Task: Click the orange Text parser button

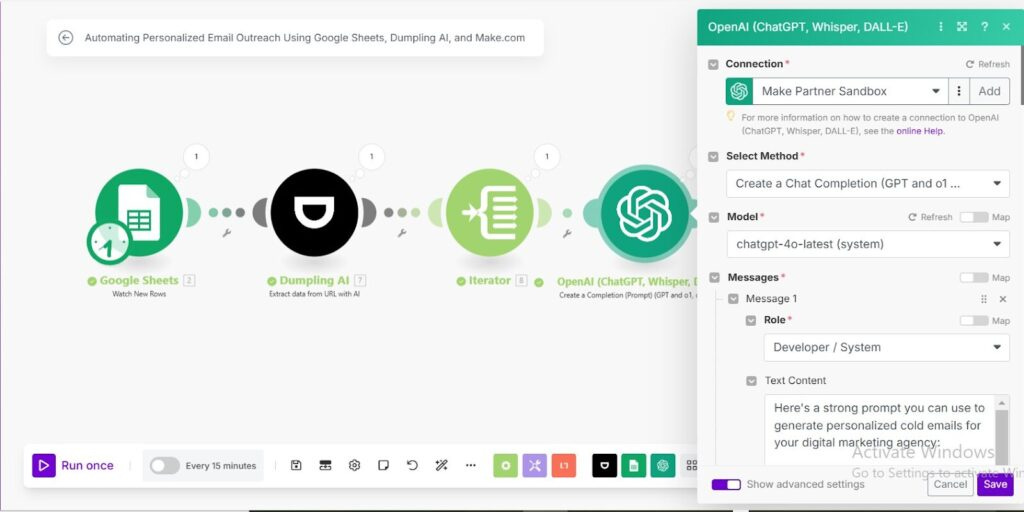Action: [564, 466]
